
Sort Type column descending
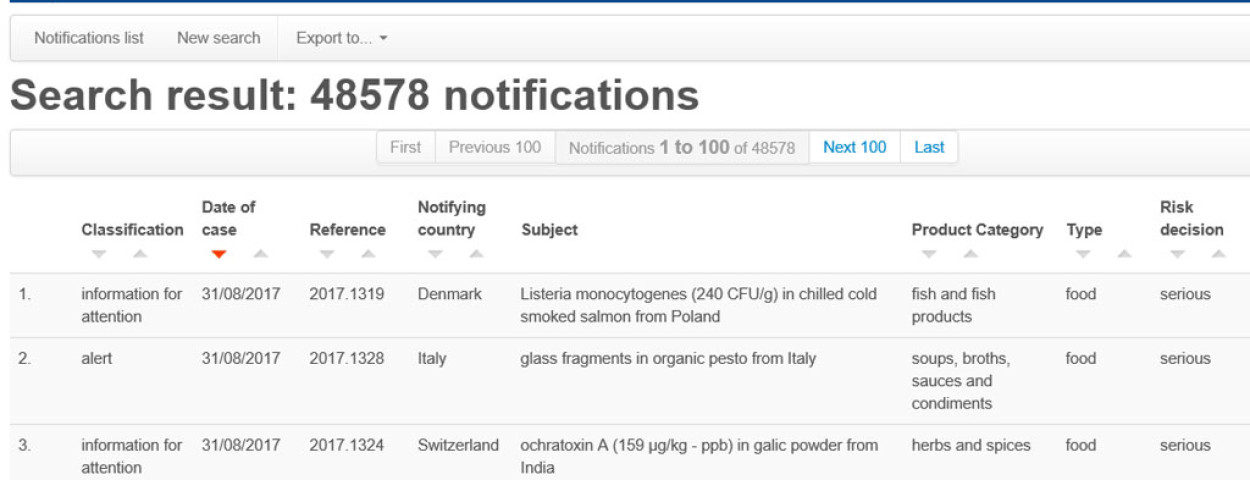(x=1084, y=254)
